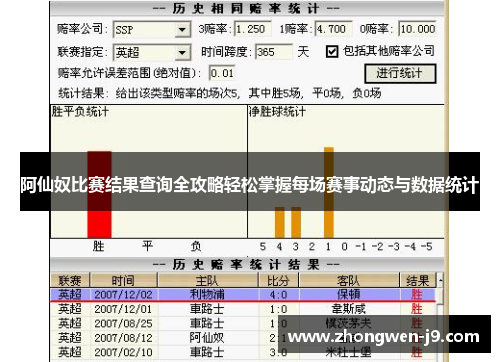Click the orange bar above 4
The image size is (500, 362).
click(280, 224)
